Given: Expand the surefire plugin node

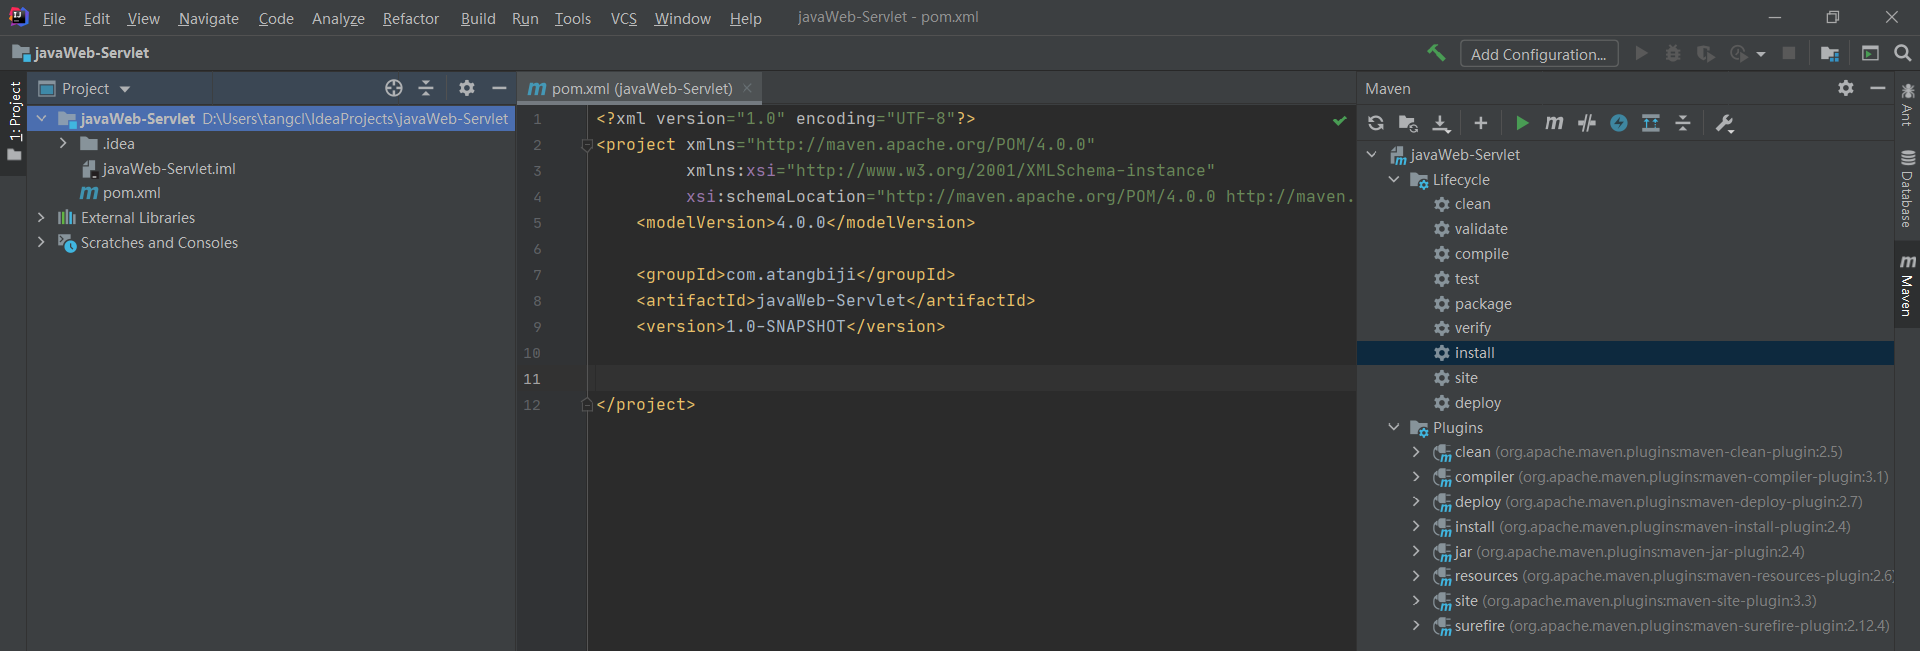Looking at the screenshot, I should coord(1416,626).
